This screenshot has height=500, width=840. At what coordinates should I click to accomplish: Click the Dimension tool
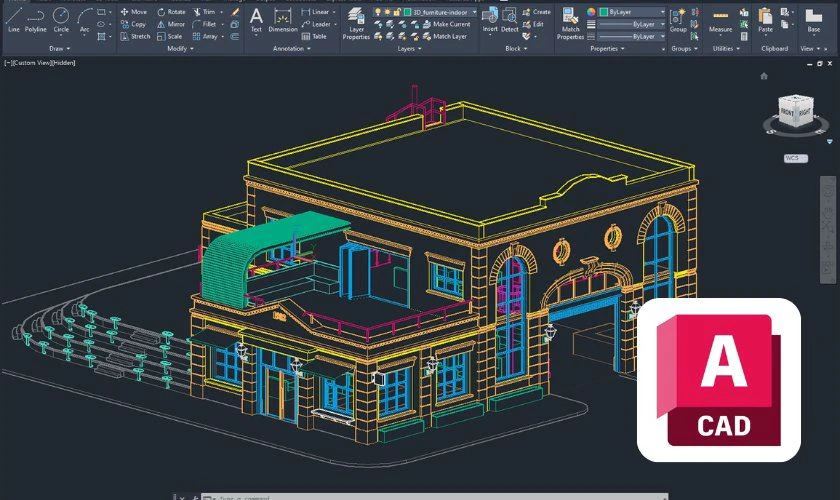(282, 20)
